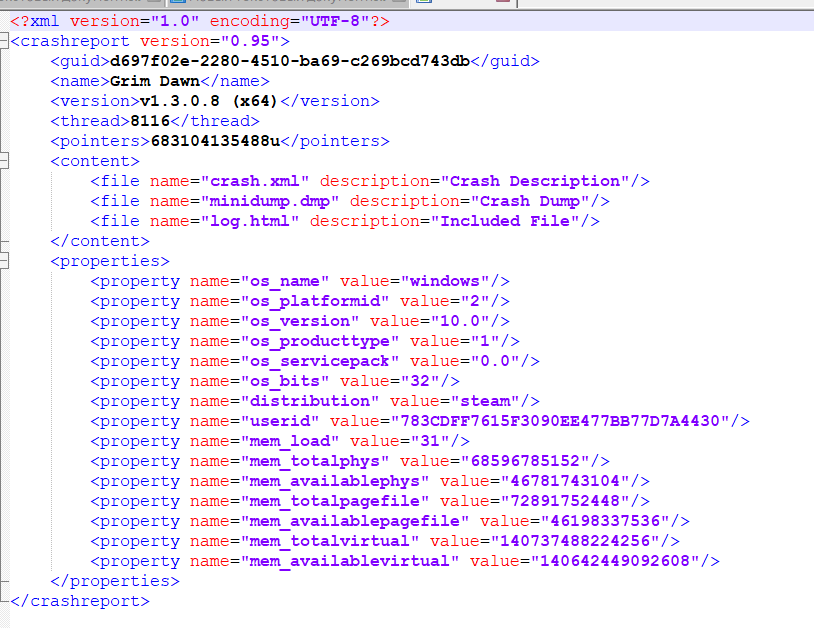Click the value 68596785152
Screen dimensions: 814x628
tap(525, 461)
